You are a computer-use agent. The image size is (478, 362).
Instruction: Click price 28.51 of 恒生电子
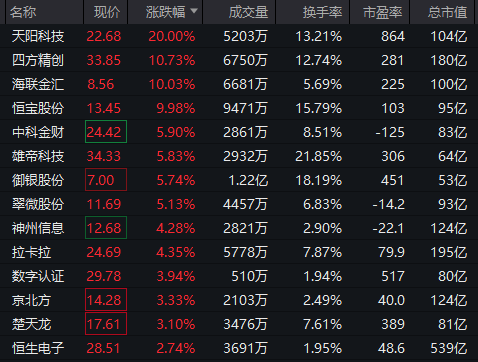click(103, 348)
